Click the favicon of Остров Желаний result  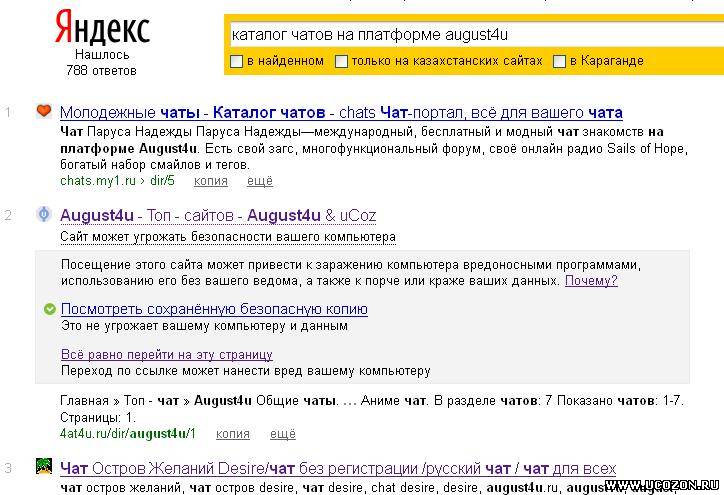click(44, 466)
